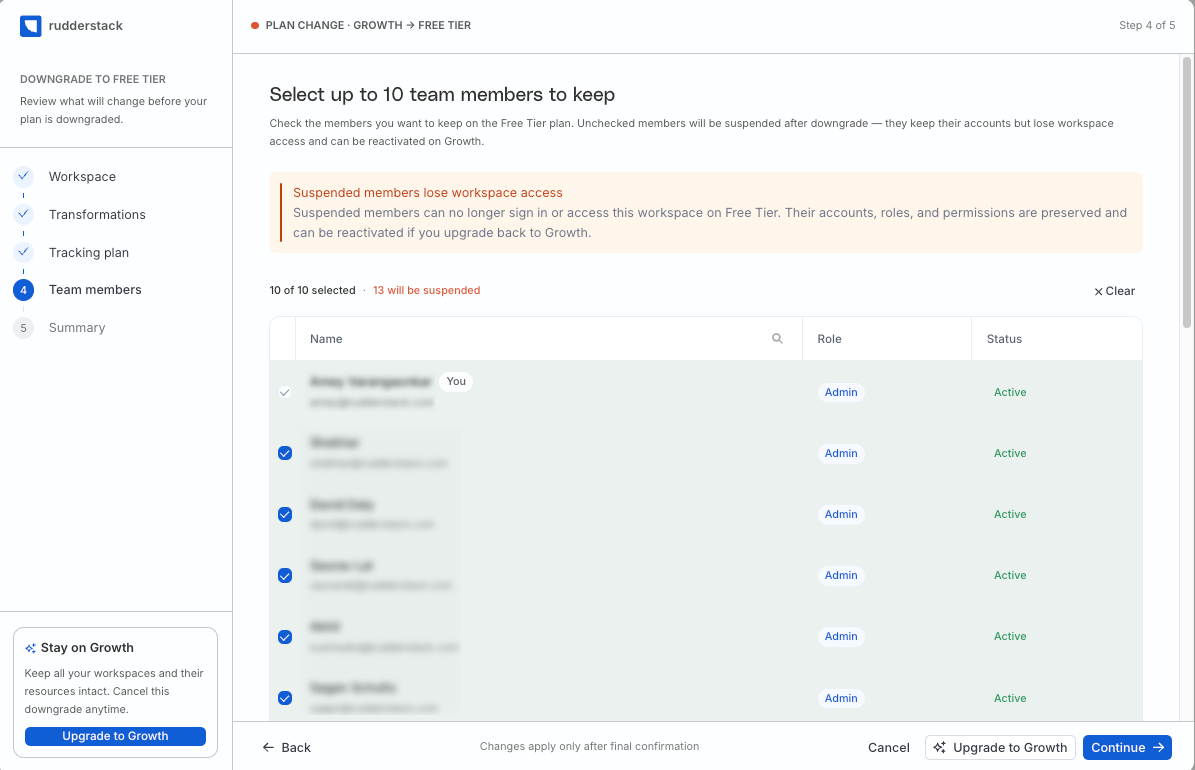
Task: Click 'Changes apply only after final confirmation'
Action: tap(589, 747)
